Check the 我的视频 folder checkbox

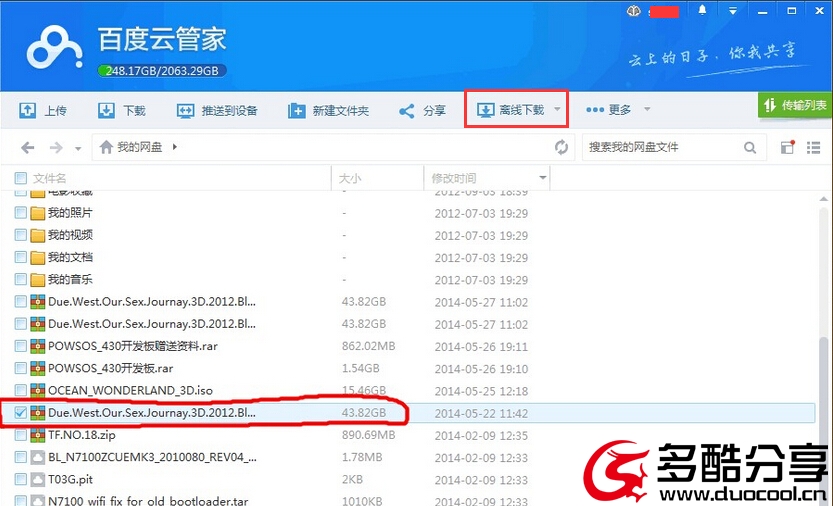20,235
